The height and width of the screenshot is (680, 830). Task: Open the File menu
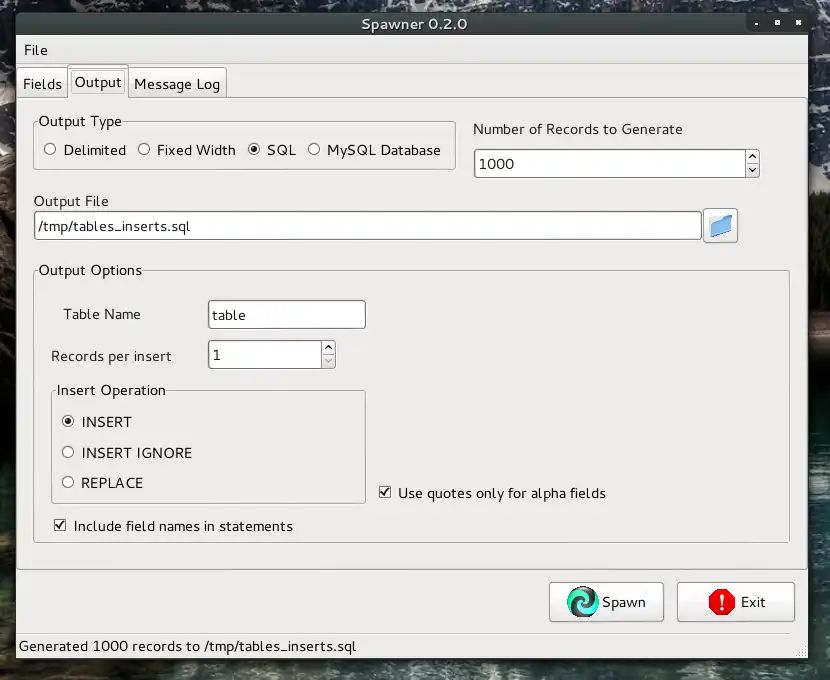tap(35, 50)
